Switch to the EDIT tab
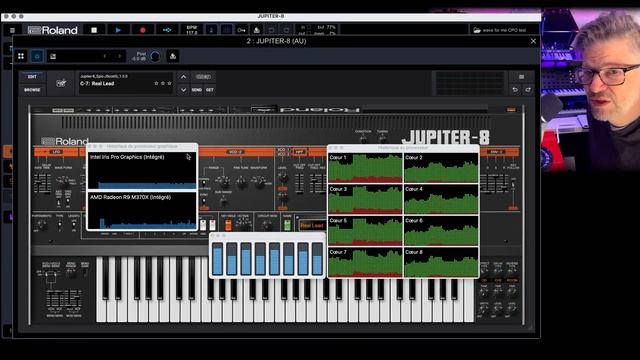Screen dimensions: 640x360 coord(32,77)
